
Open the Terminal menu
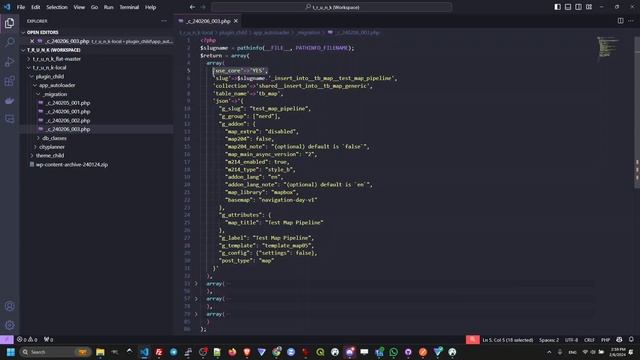pos(129,7)
